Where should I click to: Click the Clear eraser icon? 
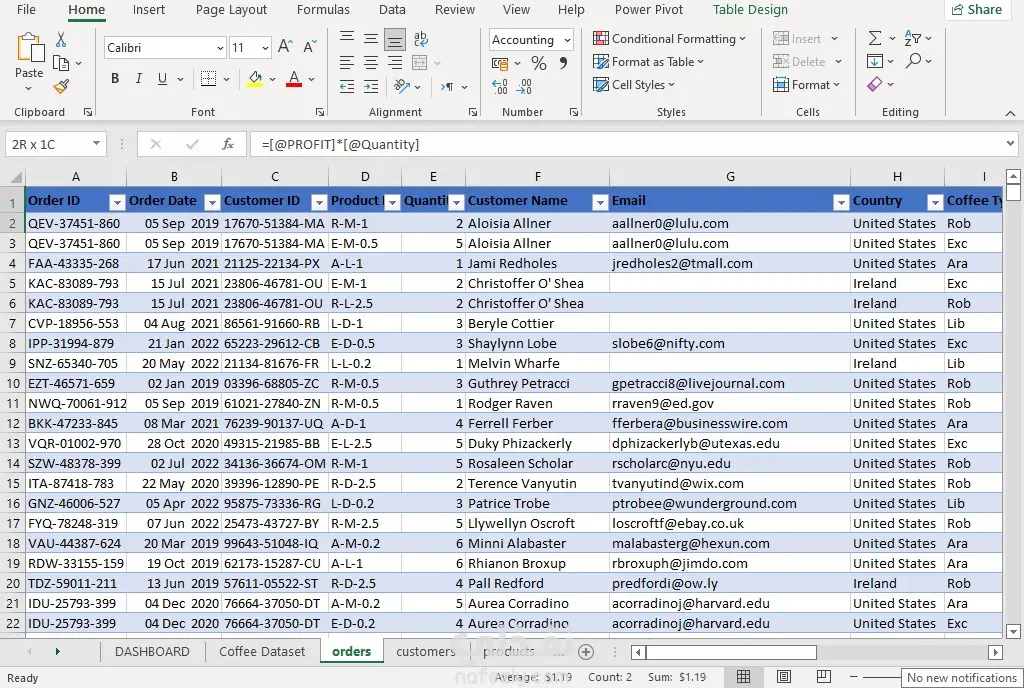pyautogui.click(x=874, y=84)
